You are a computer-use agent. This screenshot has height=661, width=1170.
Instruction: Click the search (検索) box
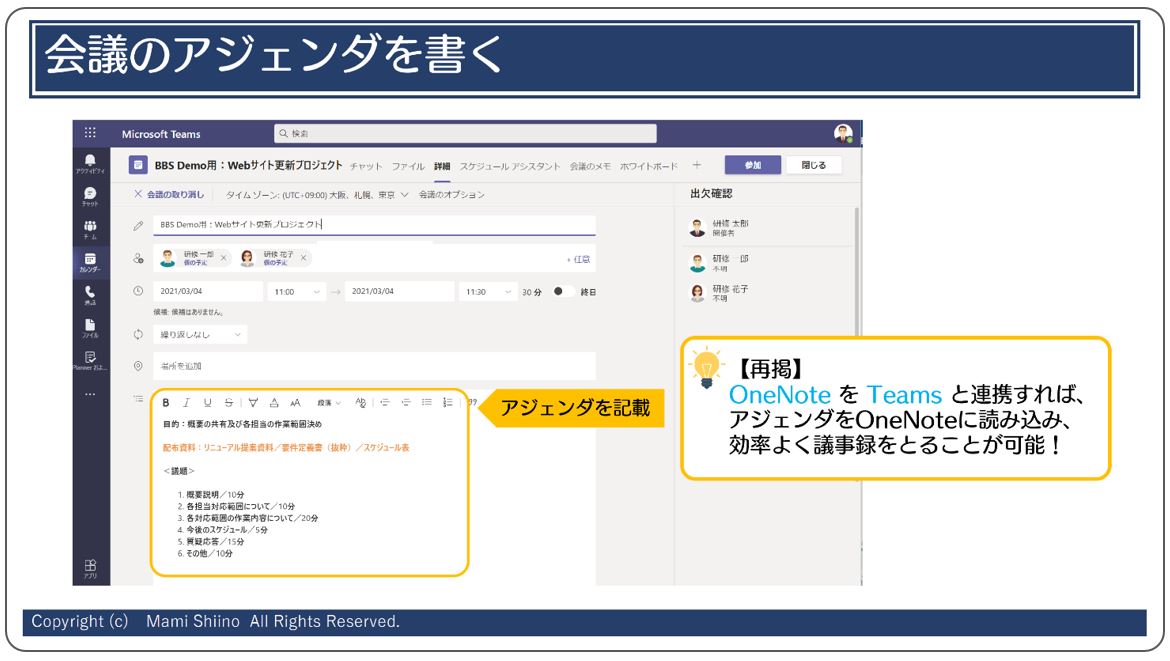click(x=465, y=134)
